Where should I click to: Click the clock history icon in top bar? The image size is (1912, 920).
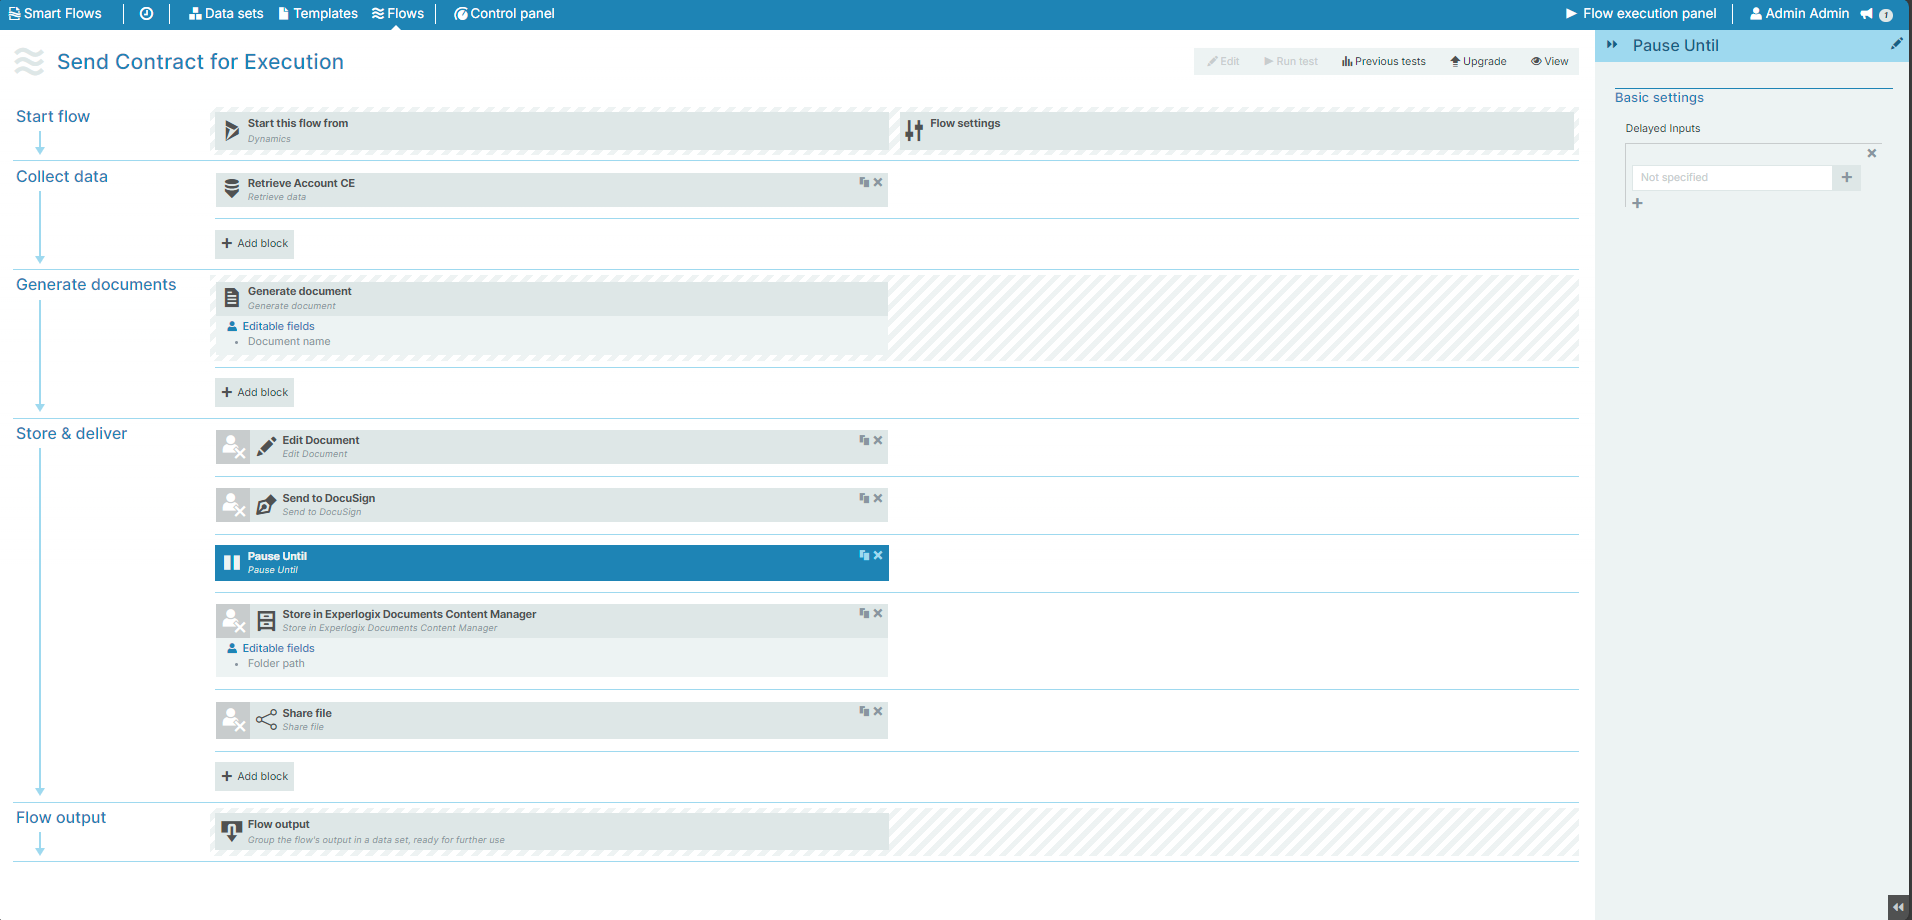click(x=146, y=14)
